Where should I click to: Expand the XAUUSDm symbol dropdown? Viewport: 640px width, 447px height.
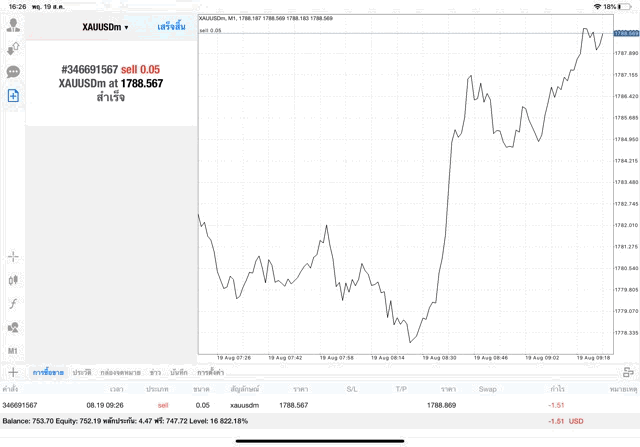point(105,27)
